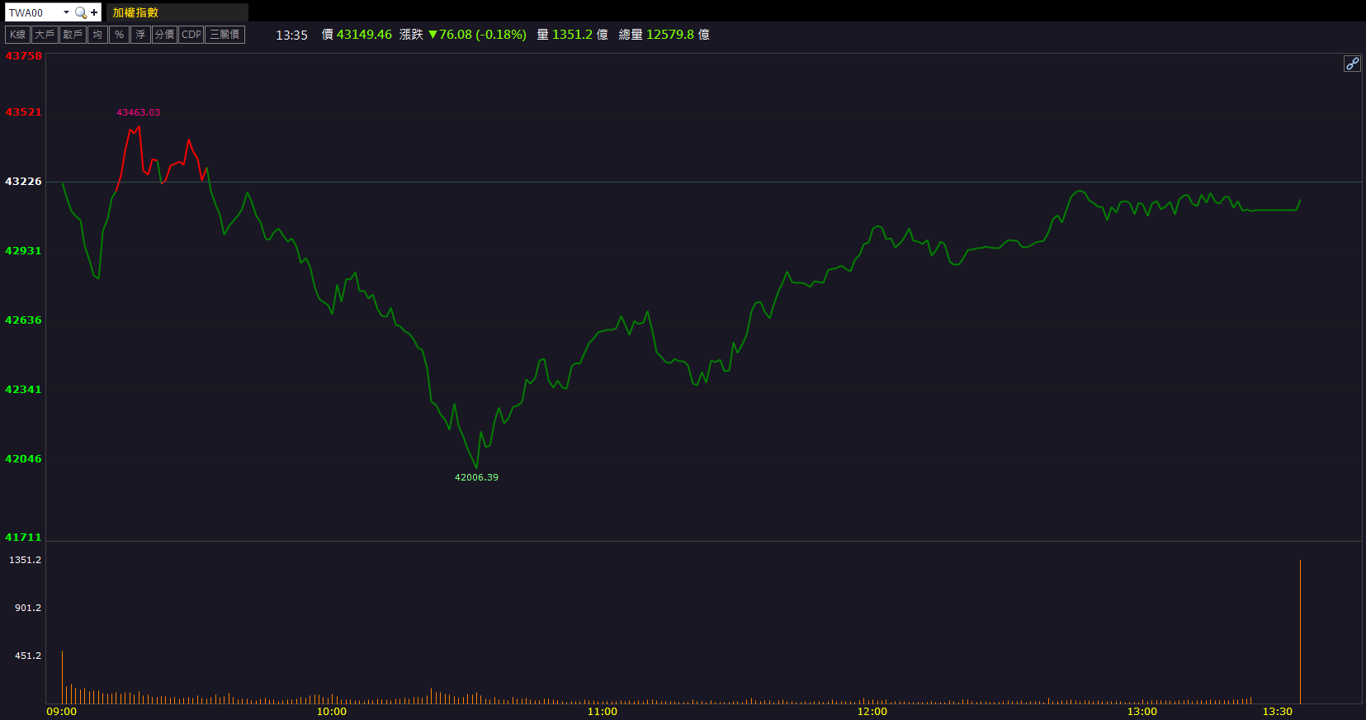Click the tall closing volume bar

(1300, 632)
